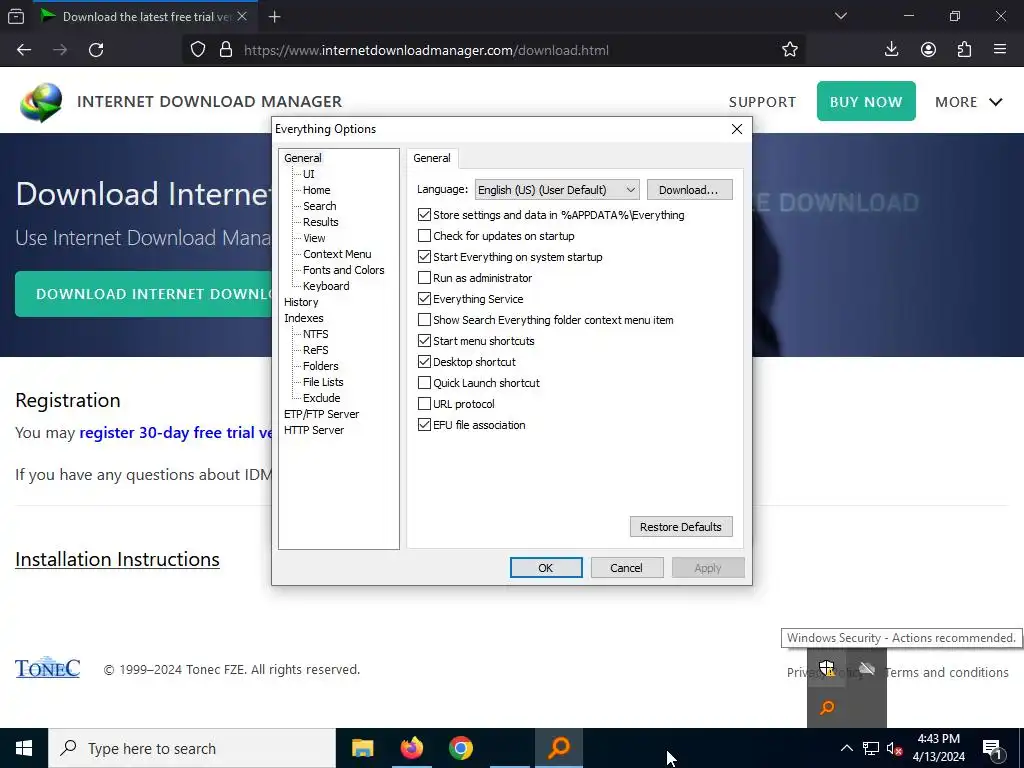Open the Firefox hamburger menu
1024x768 pixels.
[x=1000, y=49]
